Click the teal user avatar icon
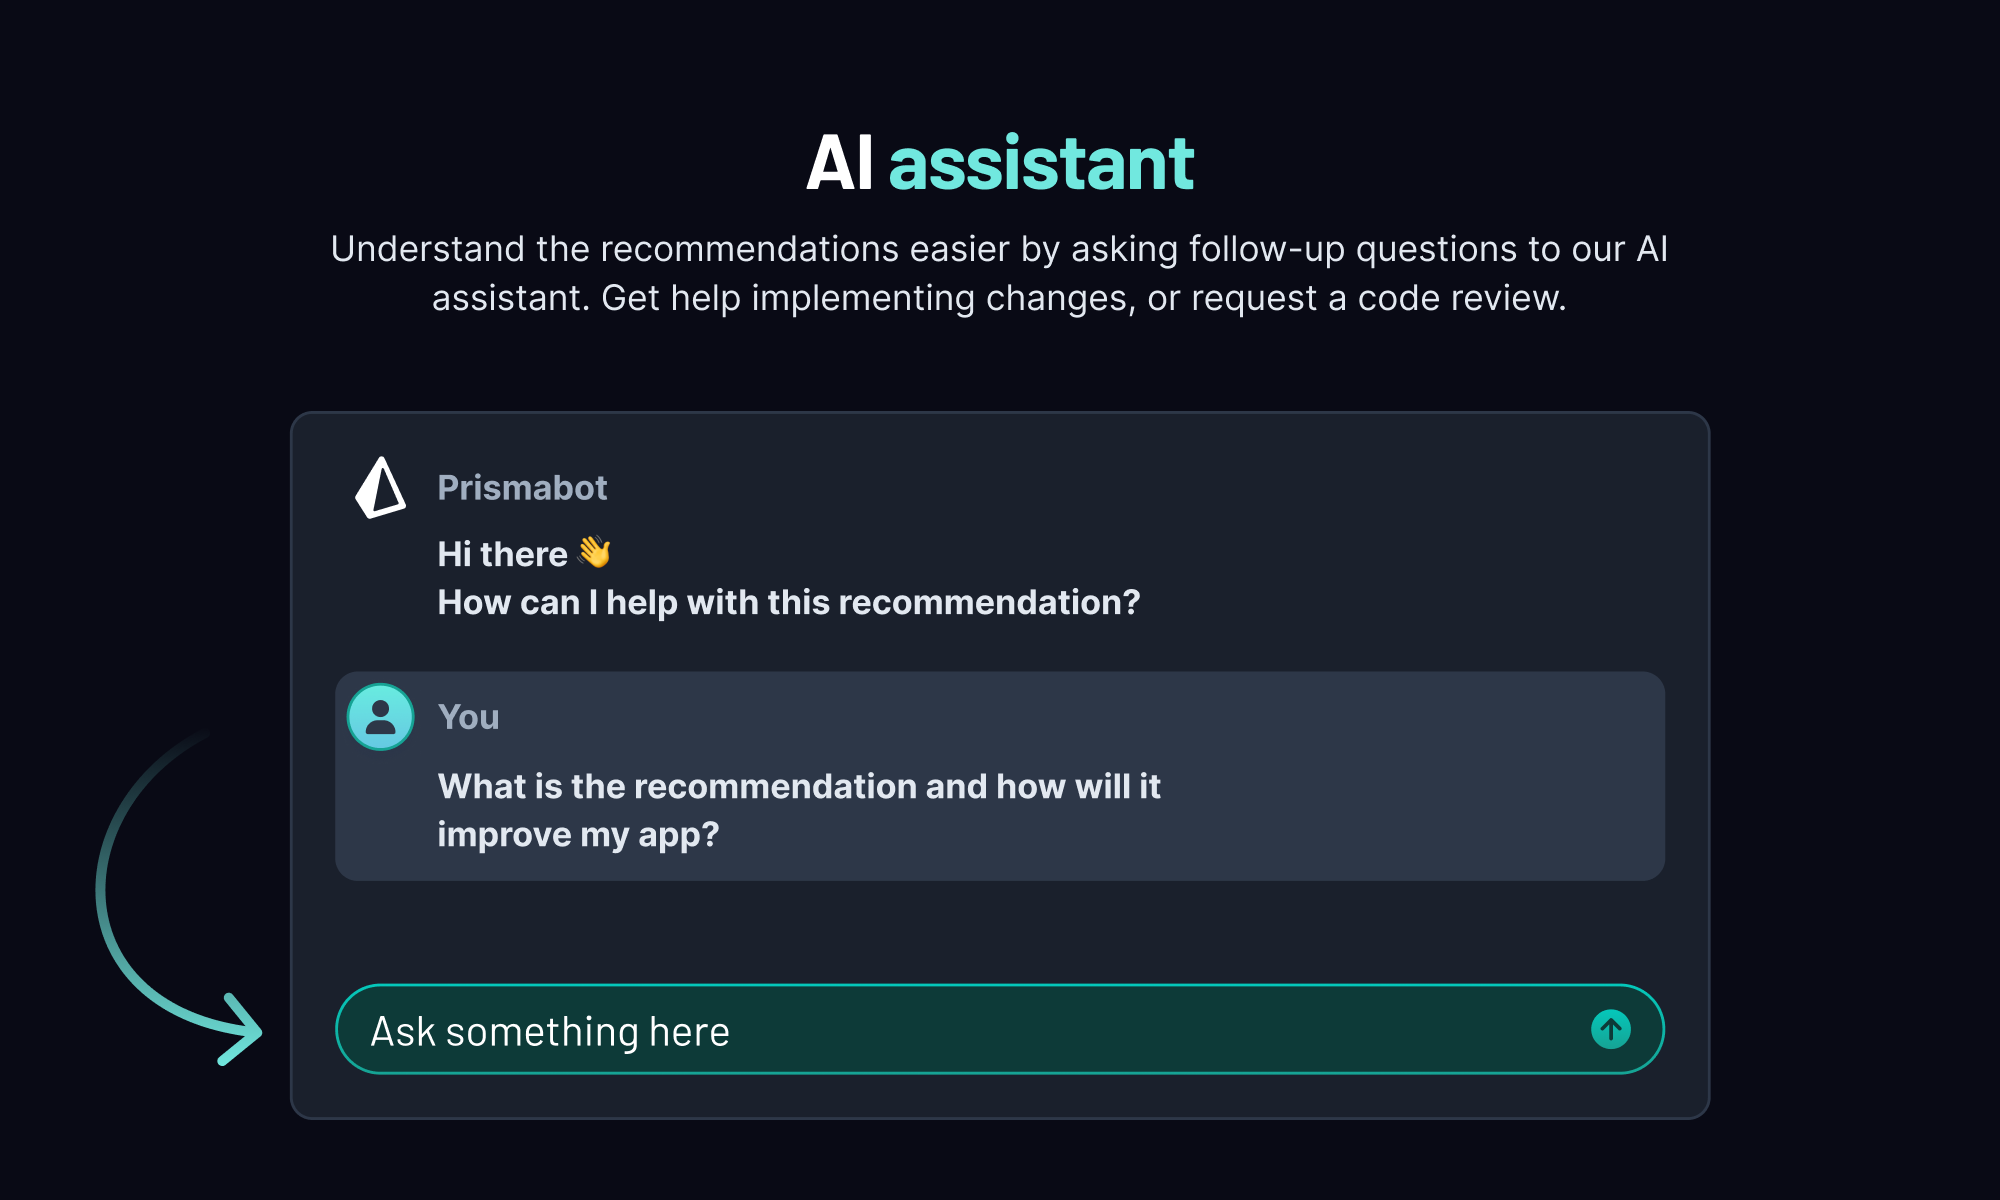 tap(380, 717)
